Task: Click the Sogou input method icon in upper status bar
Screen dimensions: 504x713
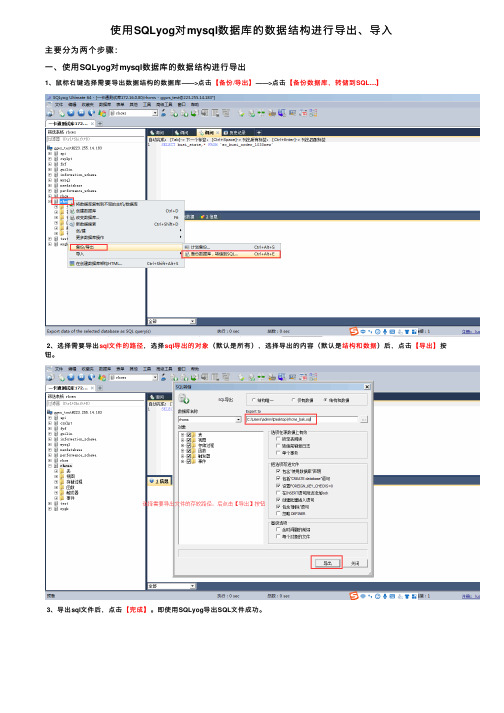Action: 354,331
